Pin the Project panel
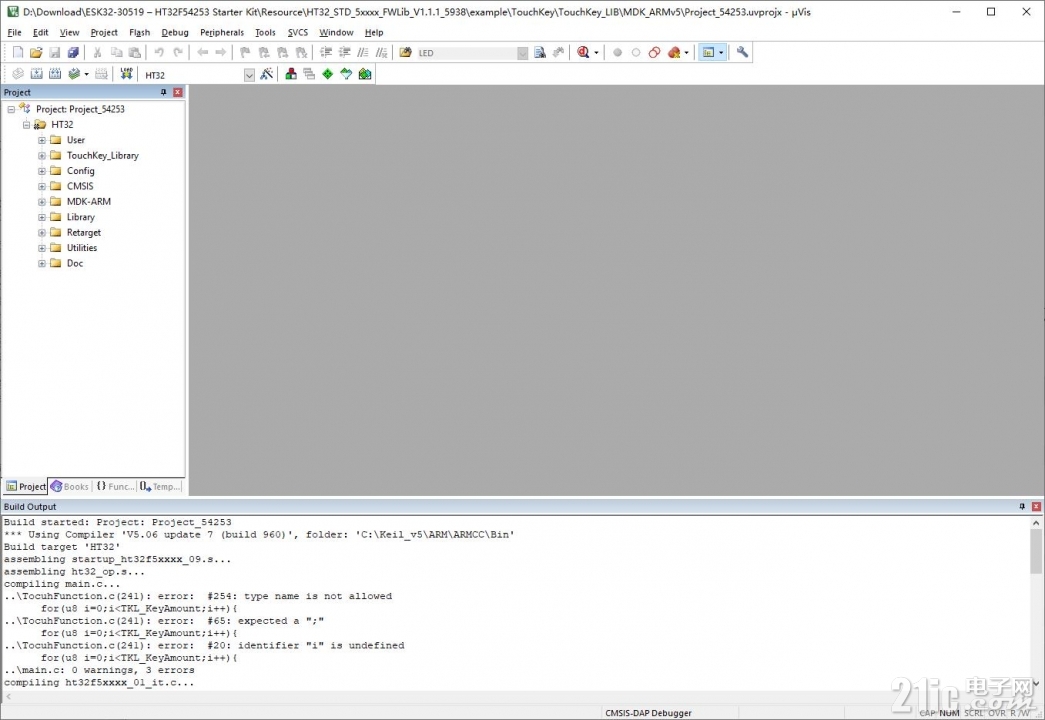Image resolution: width=1045 pixels, height=720 pixels. pyautogui.click(x=163, y=93)
